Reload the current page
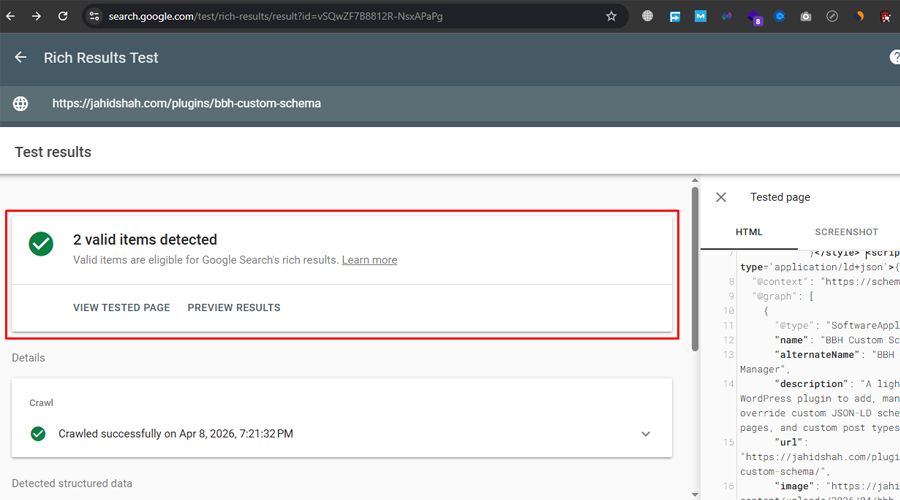The width and height of the screenshot is (900, 500). coord(63,16)
